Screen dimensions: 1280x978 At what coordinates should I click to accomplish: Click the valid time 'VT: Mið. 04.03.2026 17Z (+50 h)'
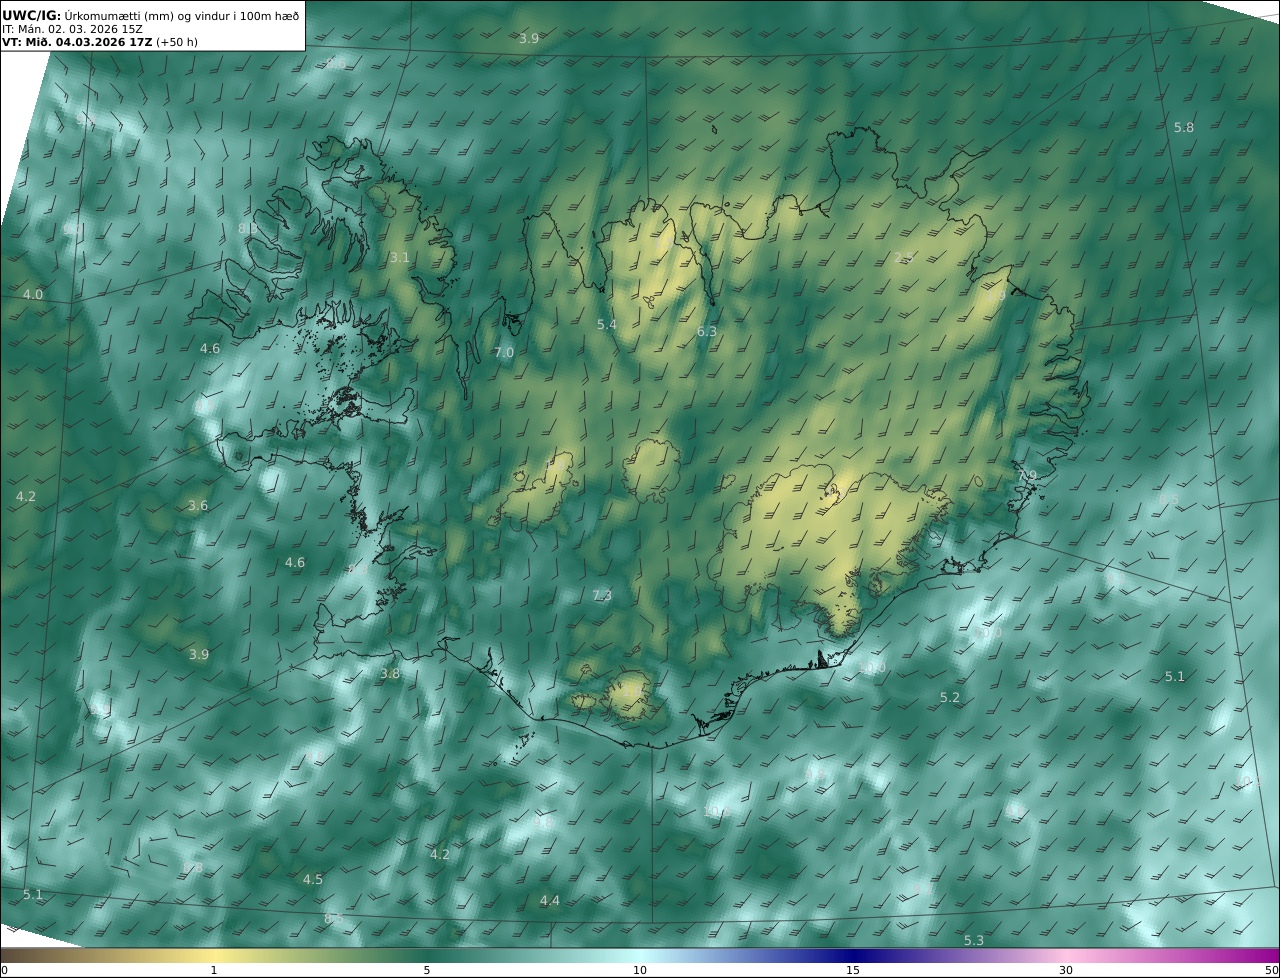(100, 42)
